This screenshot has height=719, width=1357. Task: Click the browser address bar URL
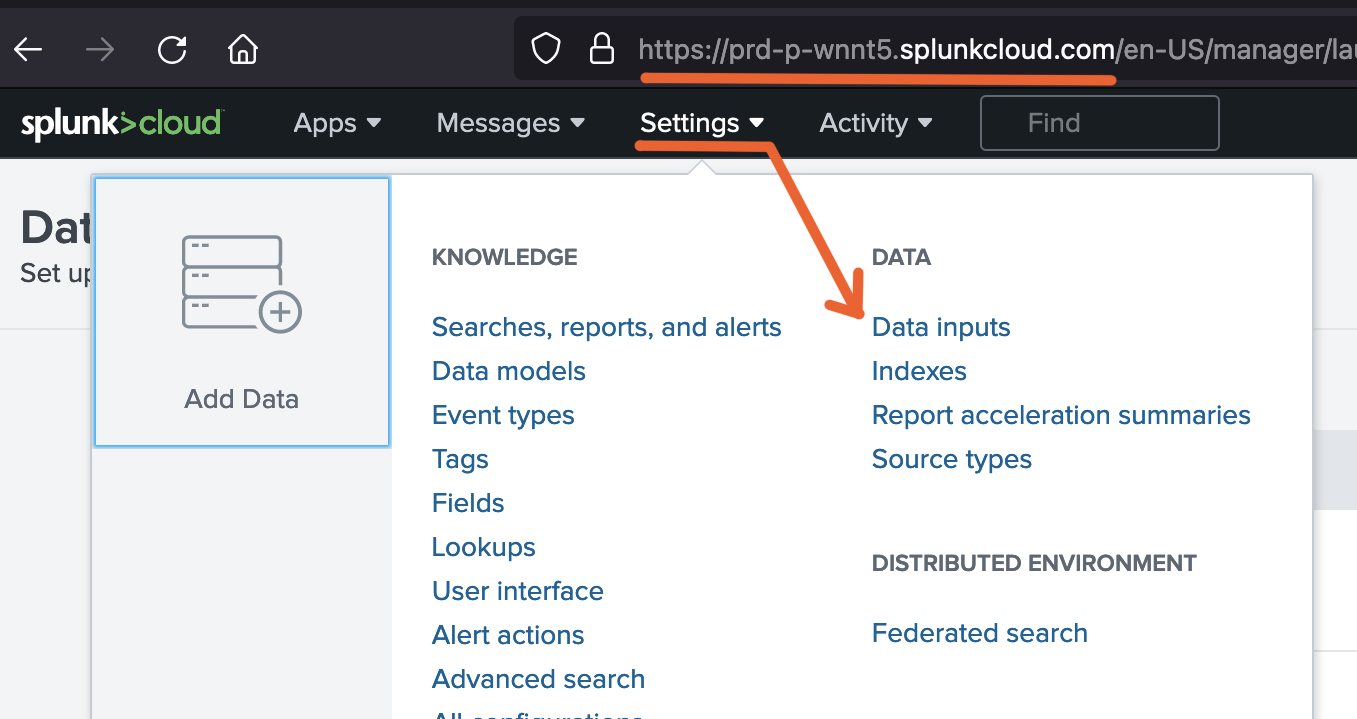996,48
